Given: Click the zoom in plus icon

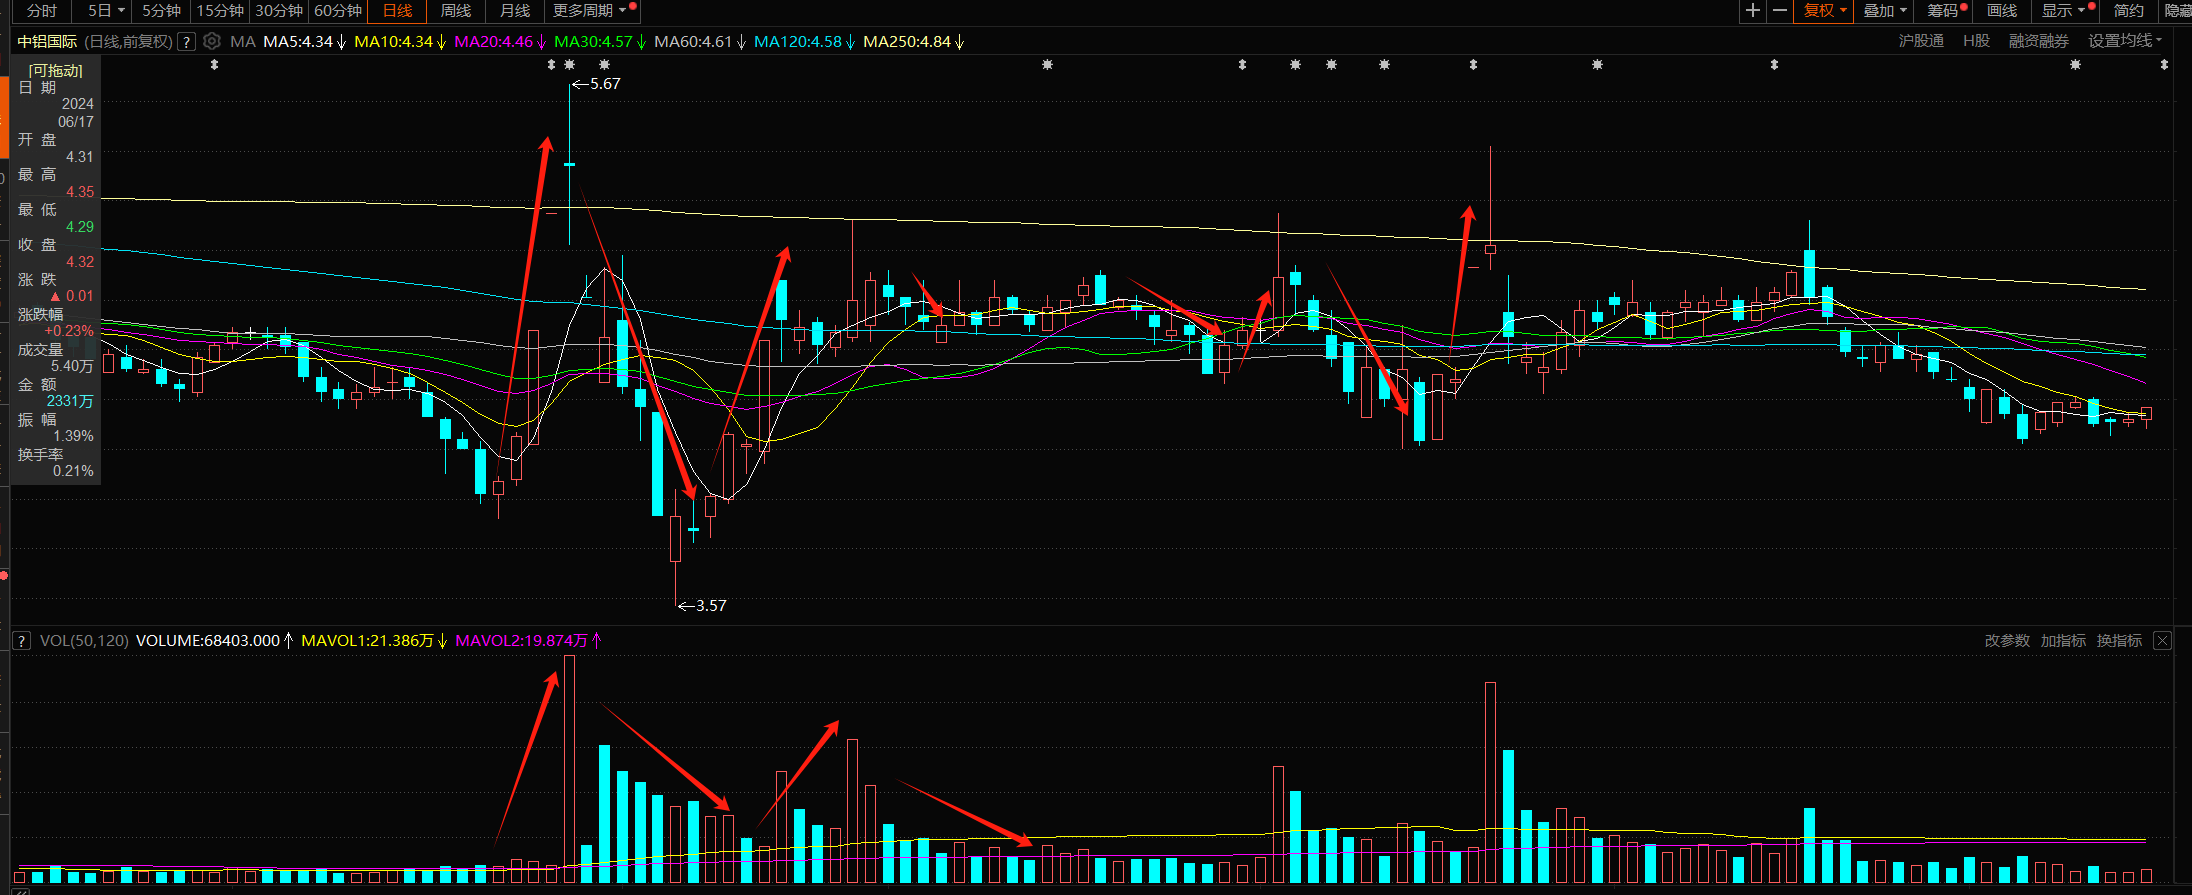Looking at the screenshot, I should tap(1752, 11).
